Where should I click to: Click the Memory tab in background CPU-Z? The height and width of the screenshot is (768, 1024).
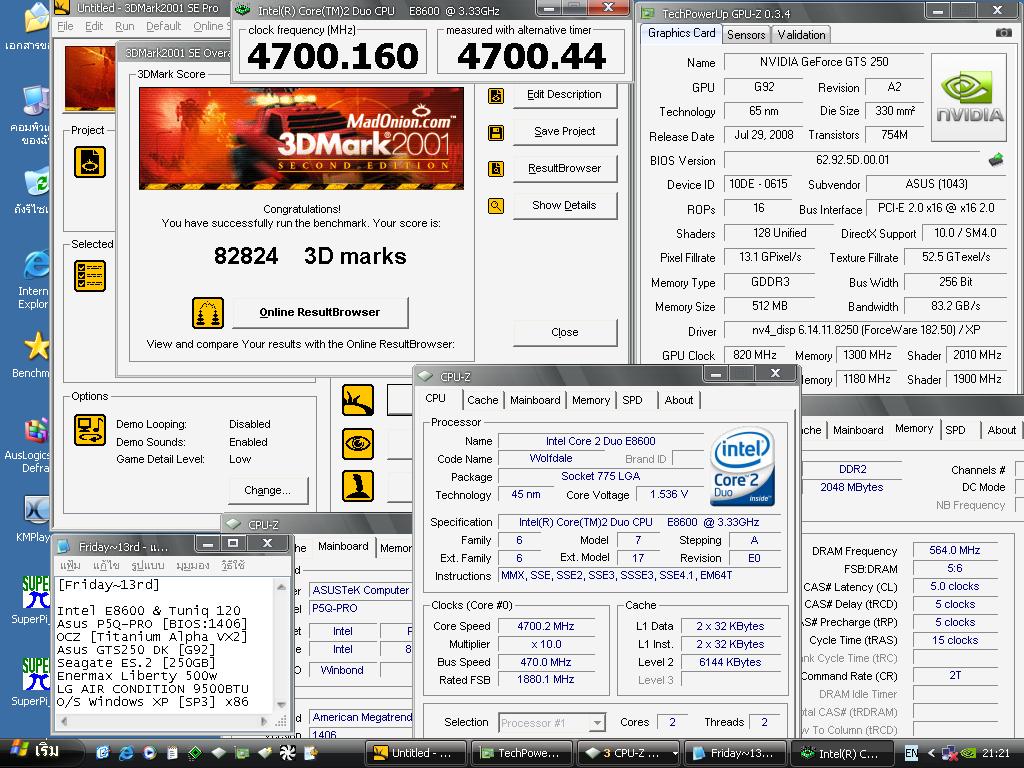(914, 429)
